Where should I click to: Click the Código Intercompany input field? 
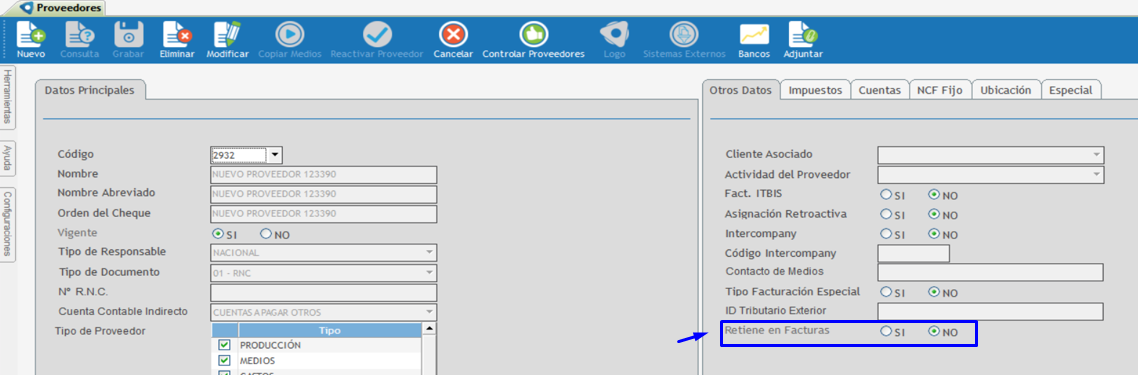914,253
